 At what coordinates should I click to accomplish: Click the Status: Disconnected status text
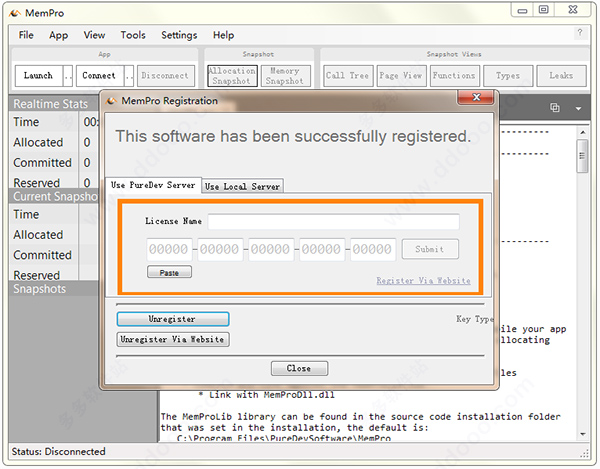[x=59, y=452]
